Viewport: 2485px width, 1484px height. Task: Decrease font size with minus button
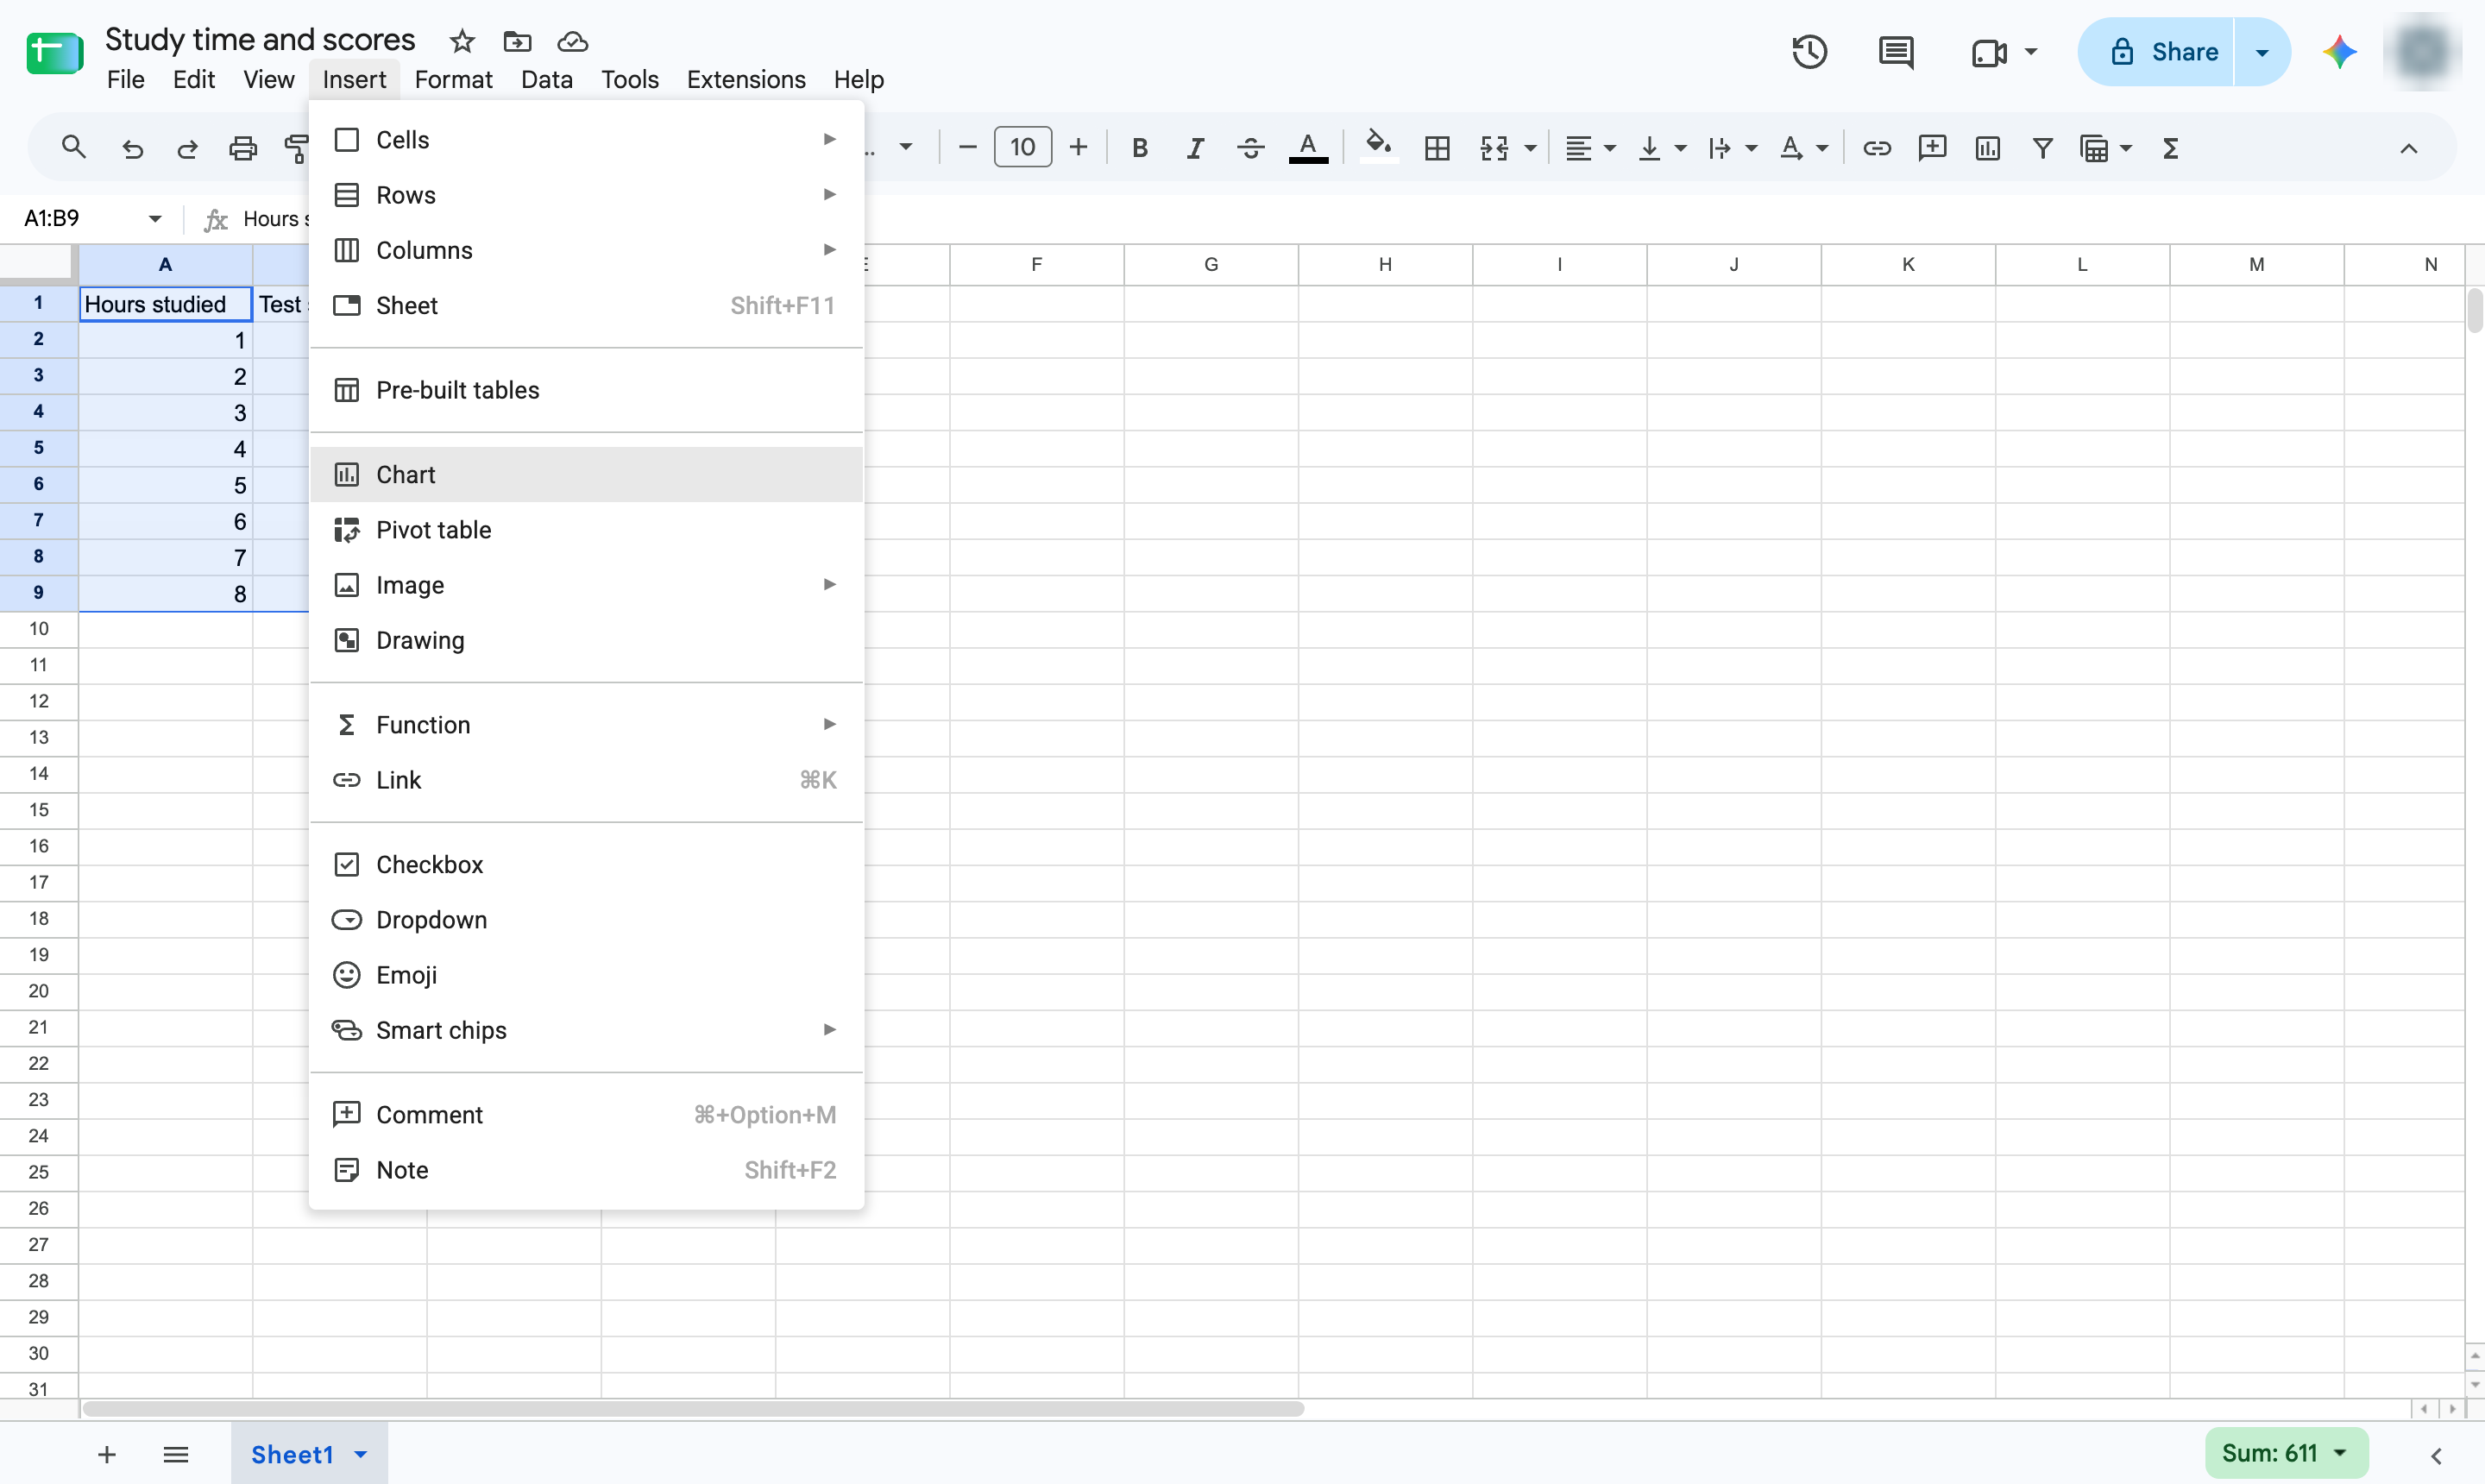(x=967, y=148)
